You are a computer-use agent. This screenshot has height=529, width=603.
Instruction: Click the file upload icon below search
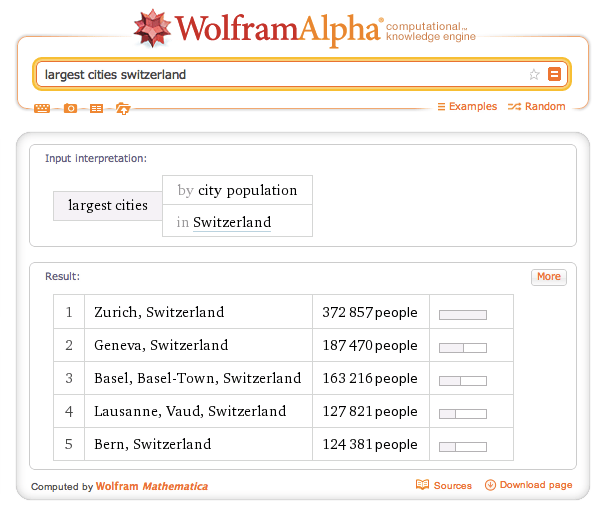(123, 108)
